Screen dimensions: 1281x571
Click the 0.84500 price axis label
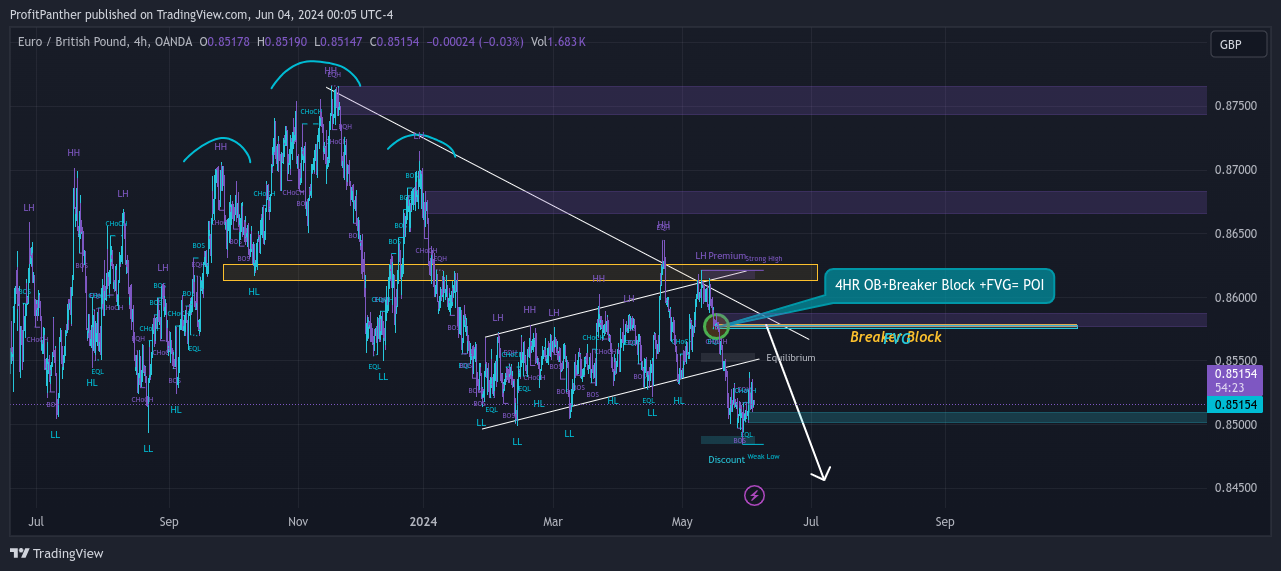[1235, 488]
